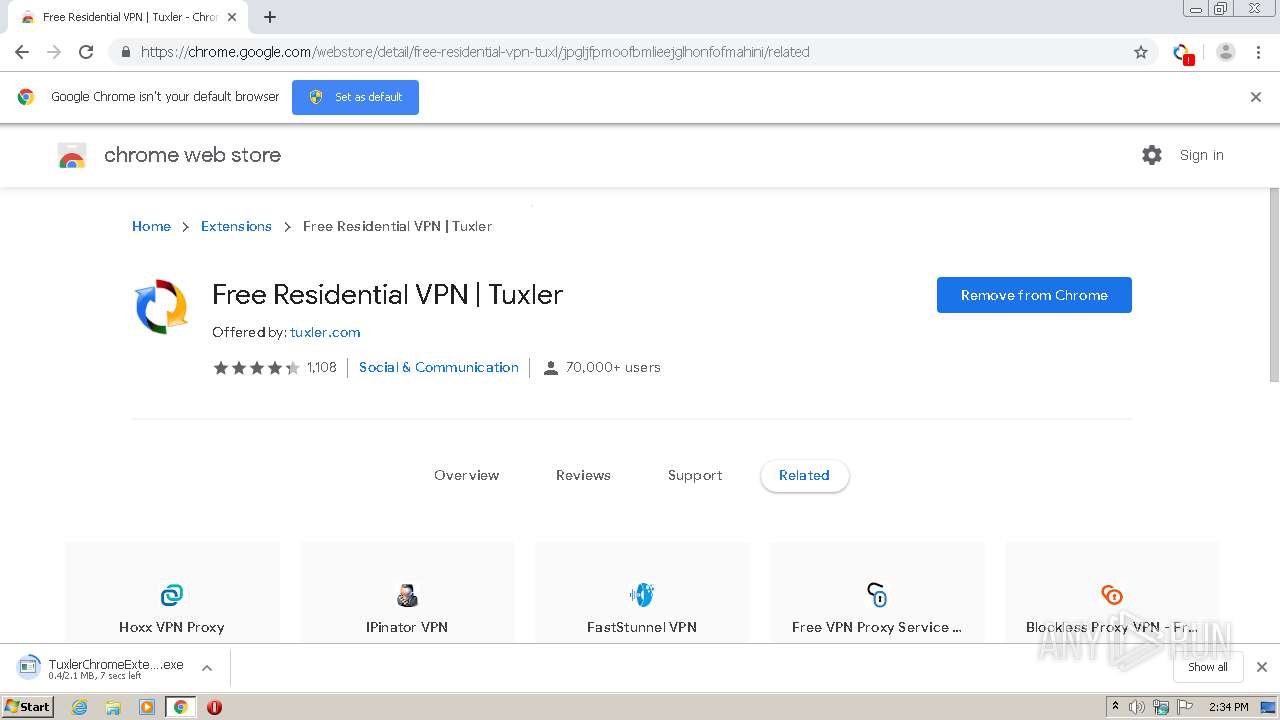The image size is (1280, 720).
Task: Open the media player taskbar icon
Action: [x=147, y=707]
